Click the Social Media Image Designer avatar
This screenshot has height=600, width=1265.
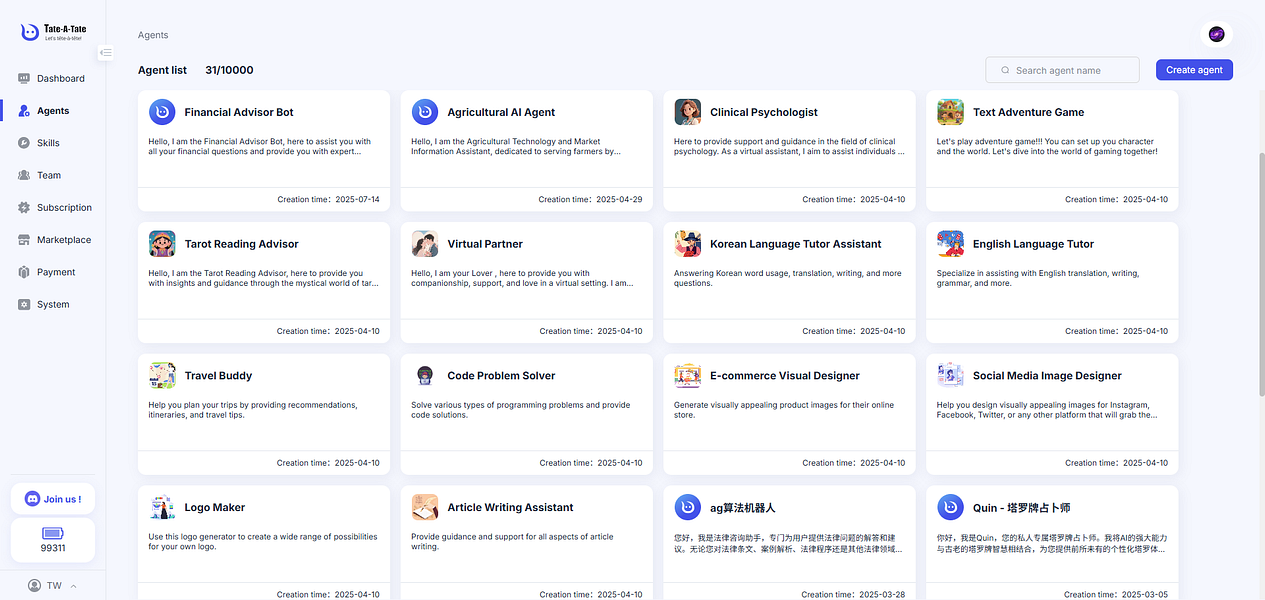click(x=950, y=376)
